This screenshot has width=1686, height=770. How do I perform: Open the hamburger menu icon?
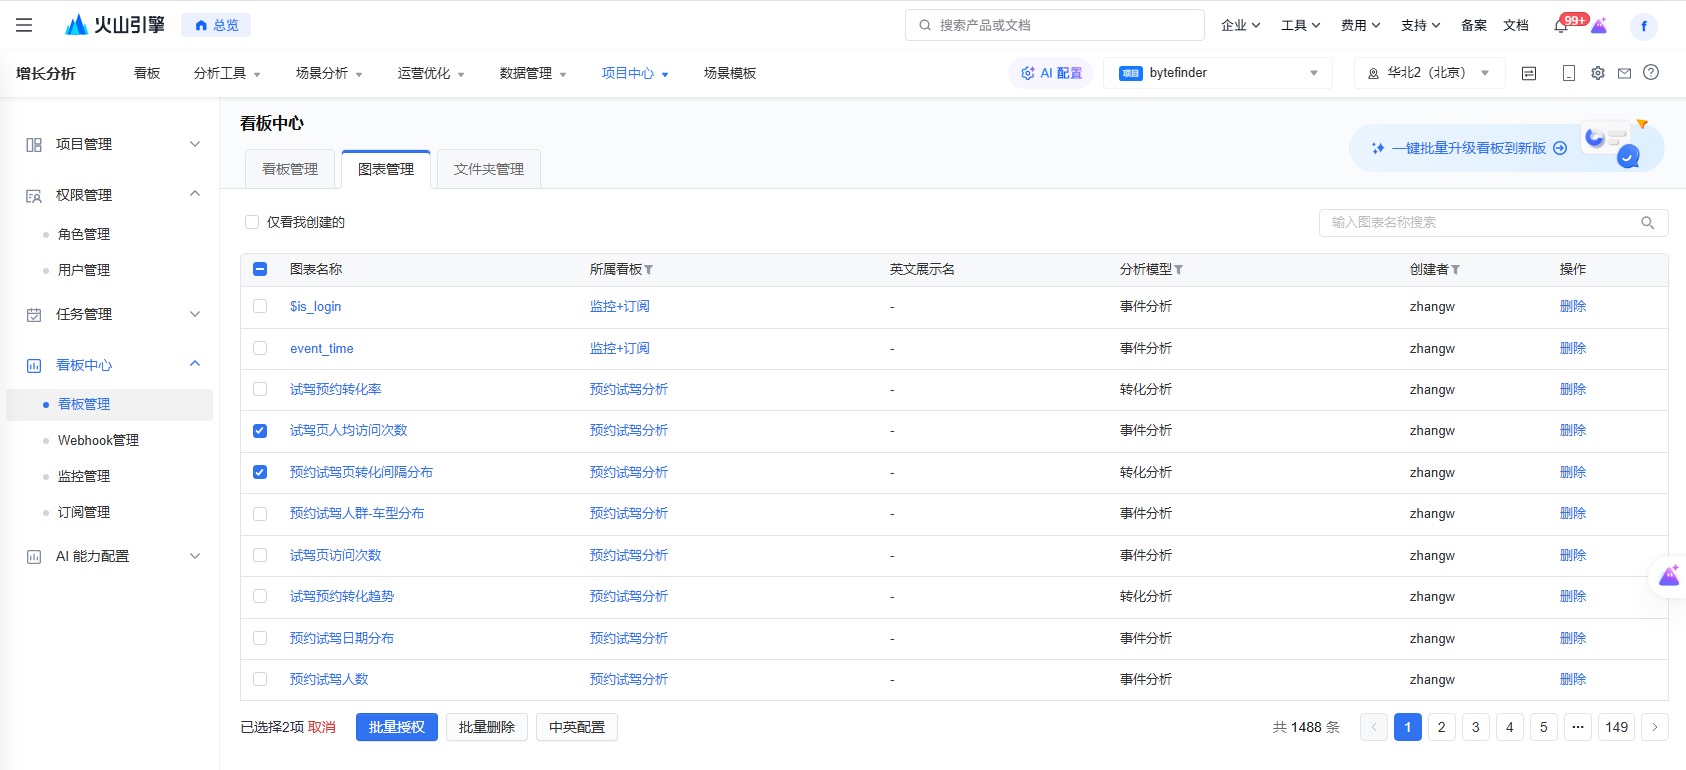coord(24,25)
